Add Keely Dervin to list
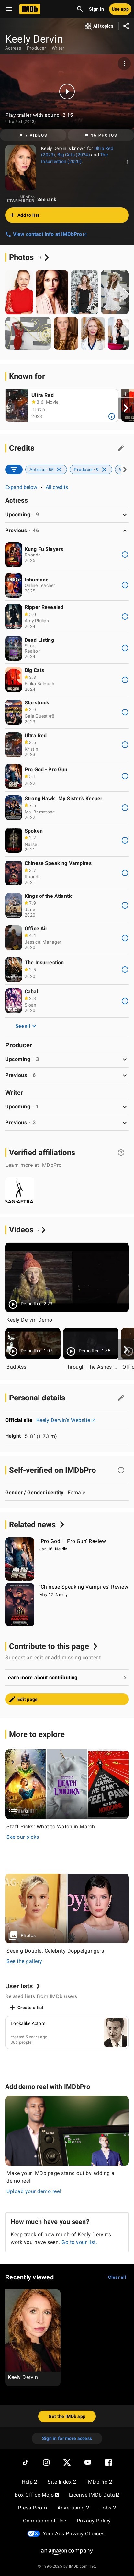 67,215
